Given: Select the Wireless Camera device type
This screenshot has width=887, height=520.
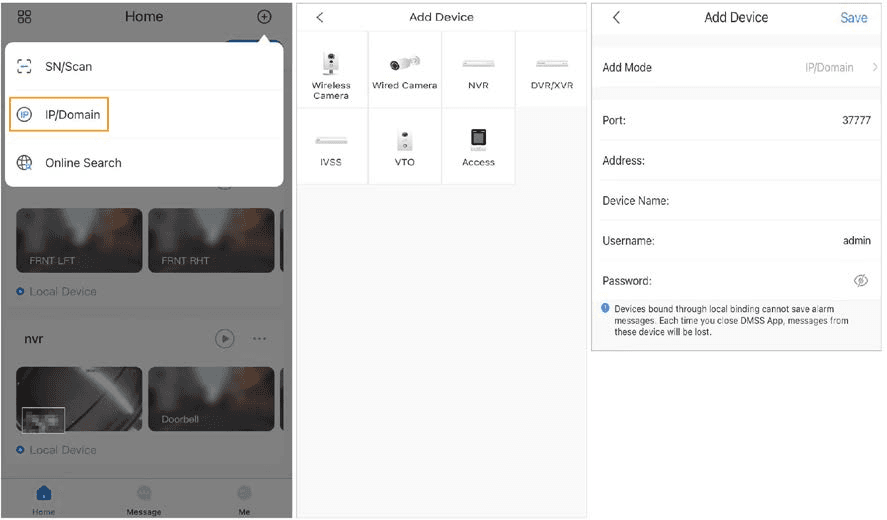Looking at the screenshot, I should point(331,70).
